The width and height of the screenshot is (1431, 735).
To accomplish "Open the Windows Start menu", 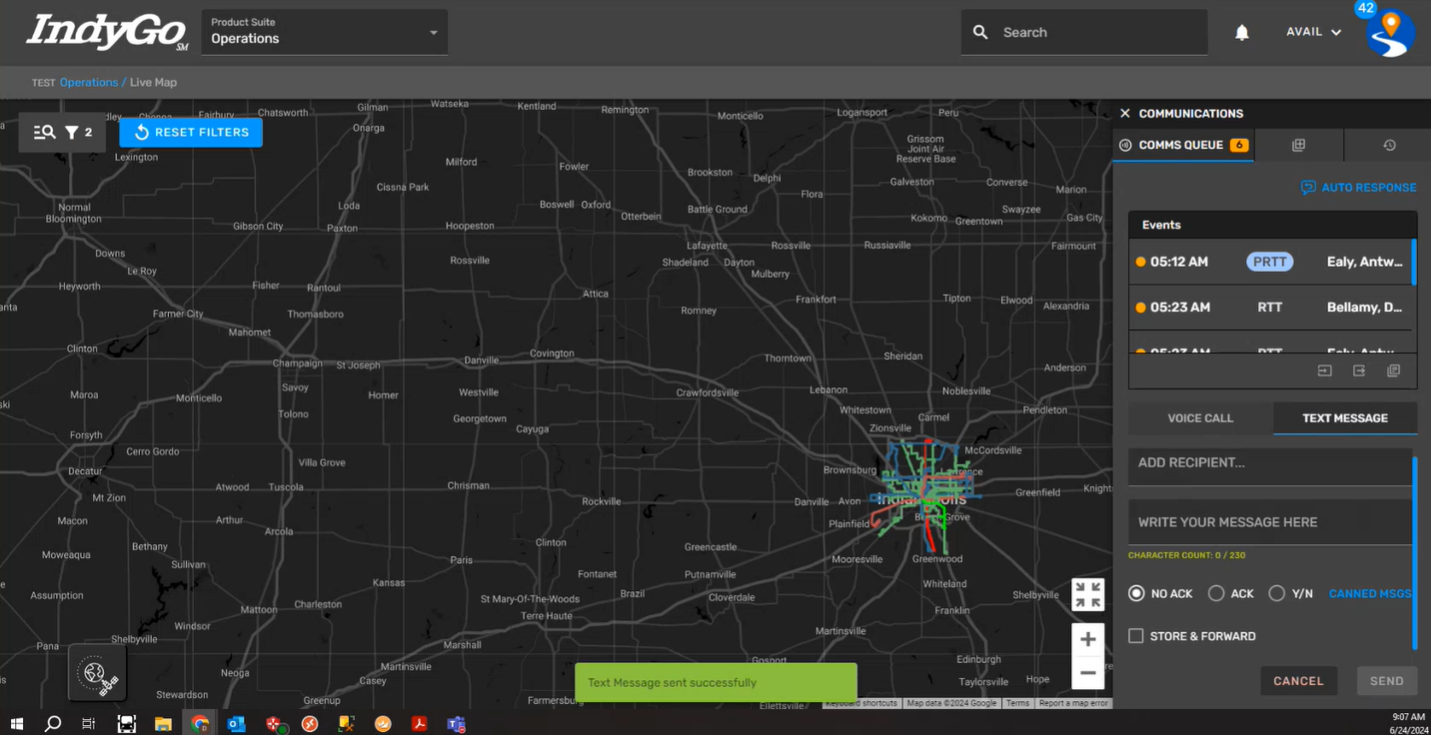I will (16, 724).
